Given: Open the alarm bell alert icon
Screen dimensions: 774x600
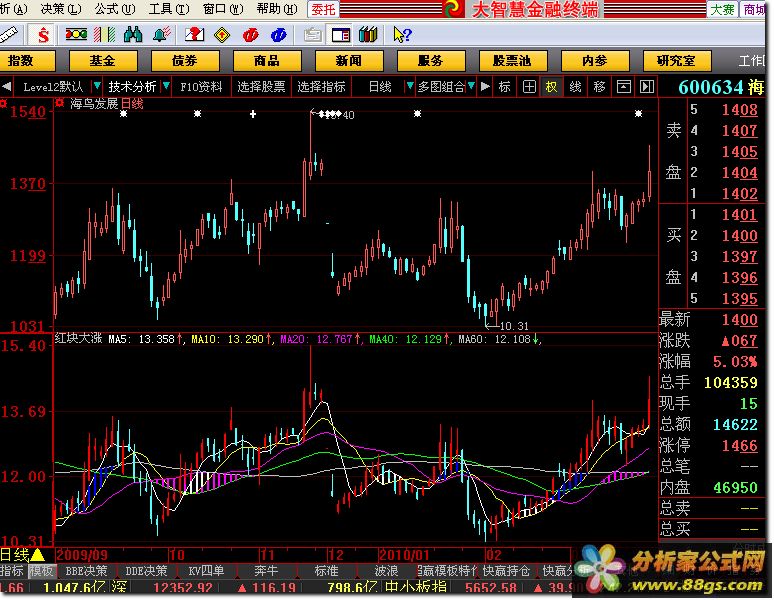Looking at the screenshot, I should point(162,35).
